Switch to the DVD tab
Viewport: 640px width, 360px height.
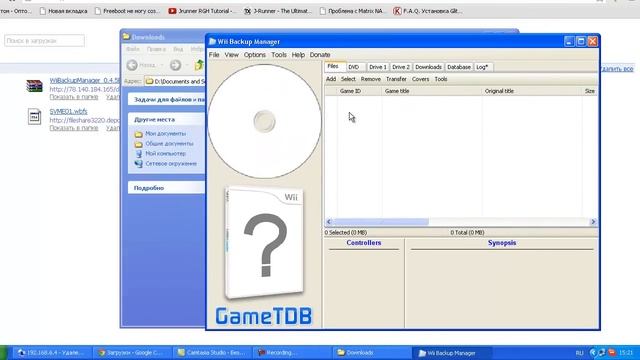[354, 67]
